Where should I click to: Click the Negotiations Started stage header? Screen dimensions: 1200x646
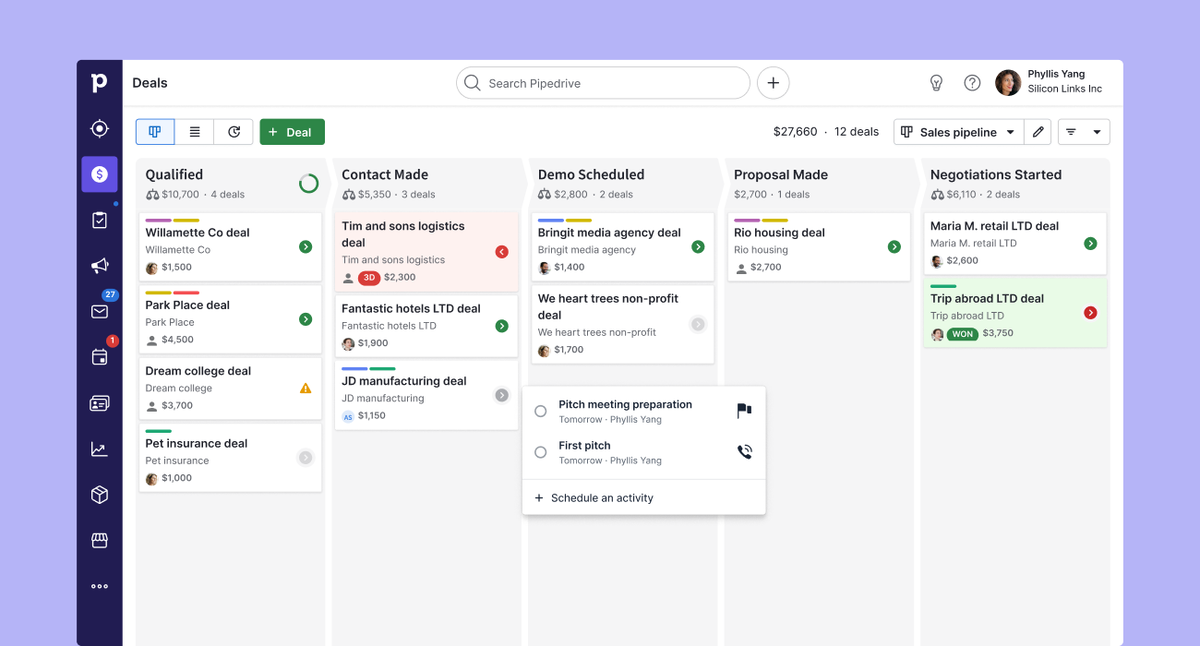[996, 174]
